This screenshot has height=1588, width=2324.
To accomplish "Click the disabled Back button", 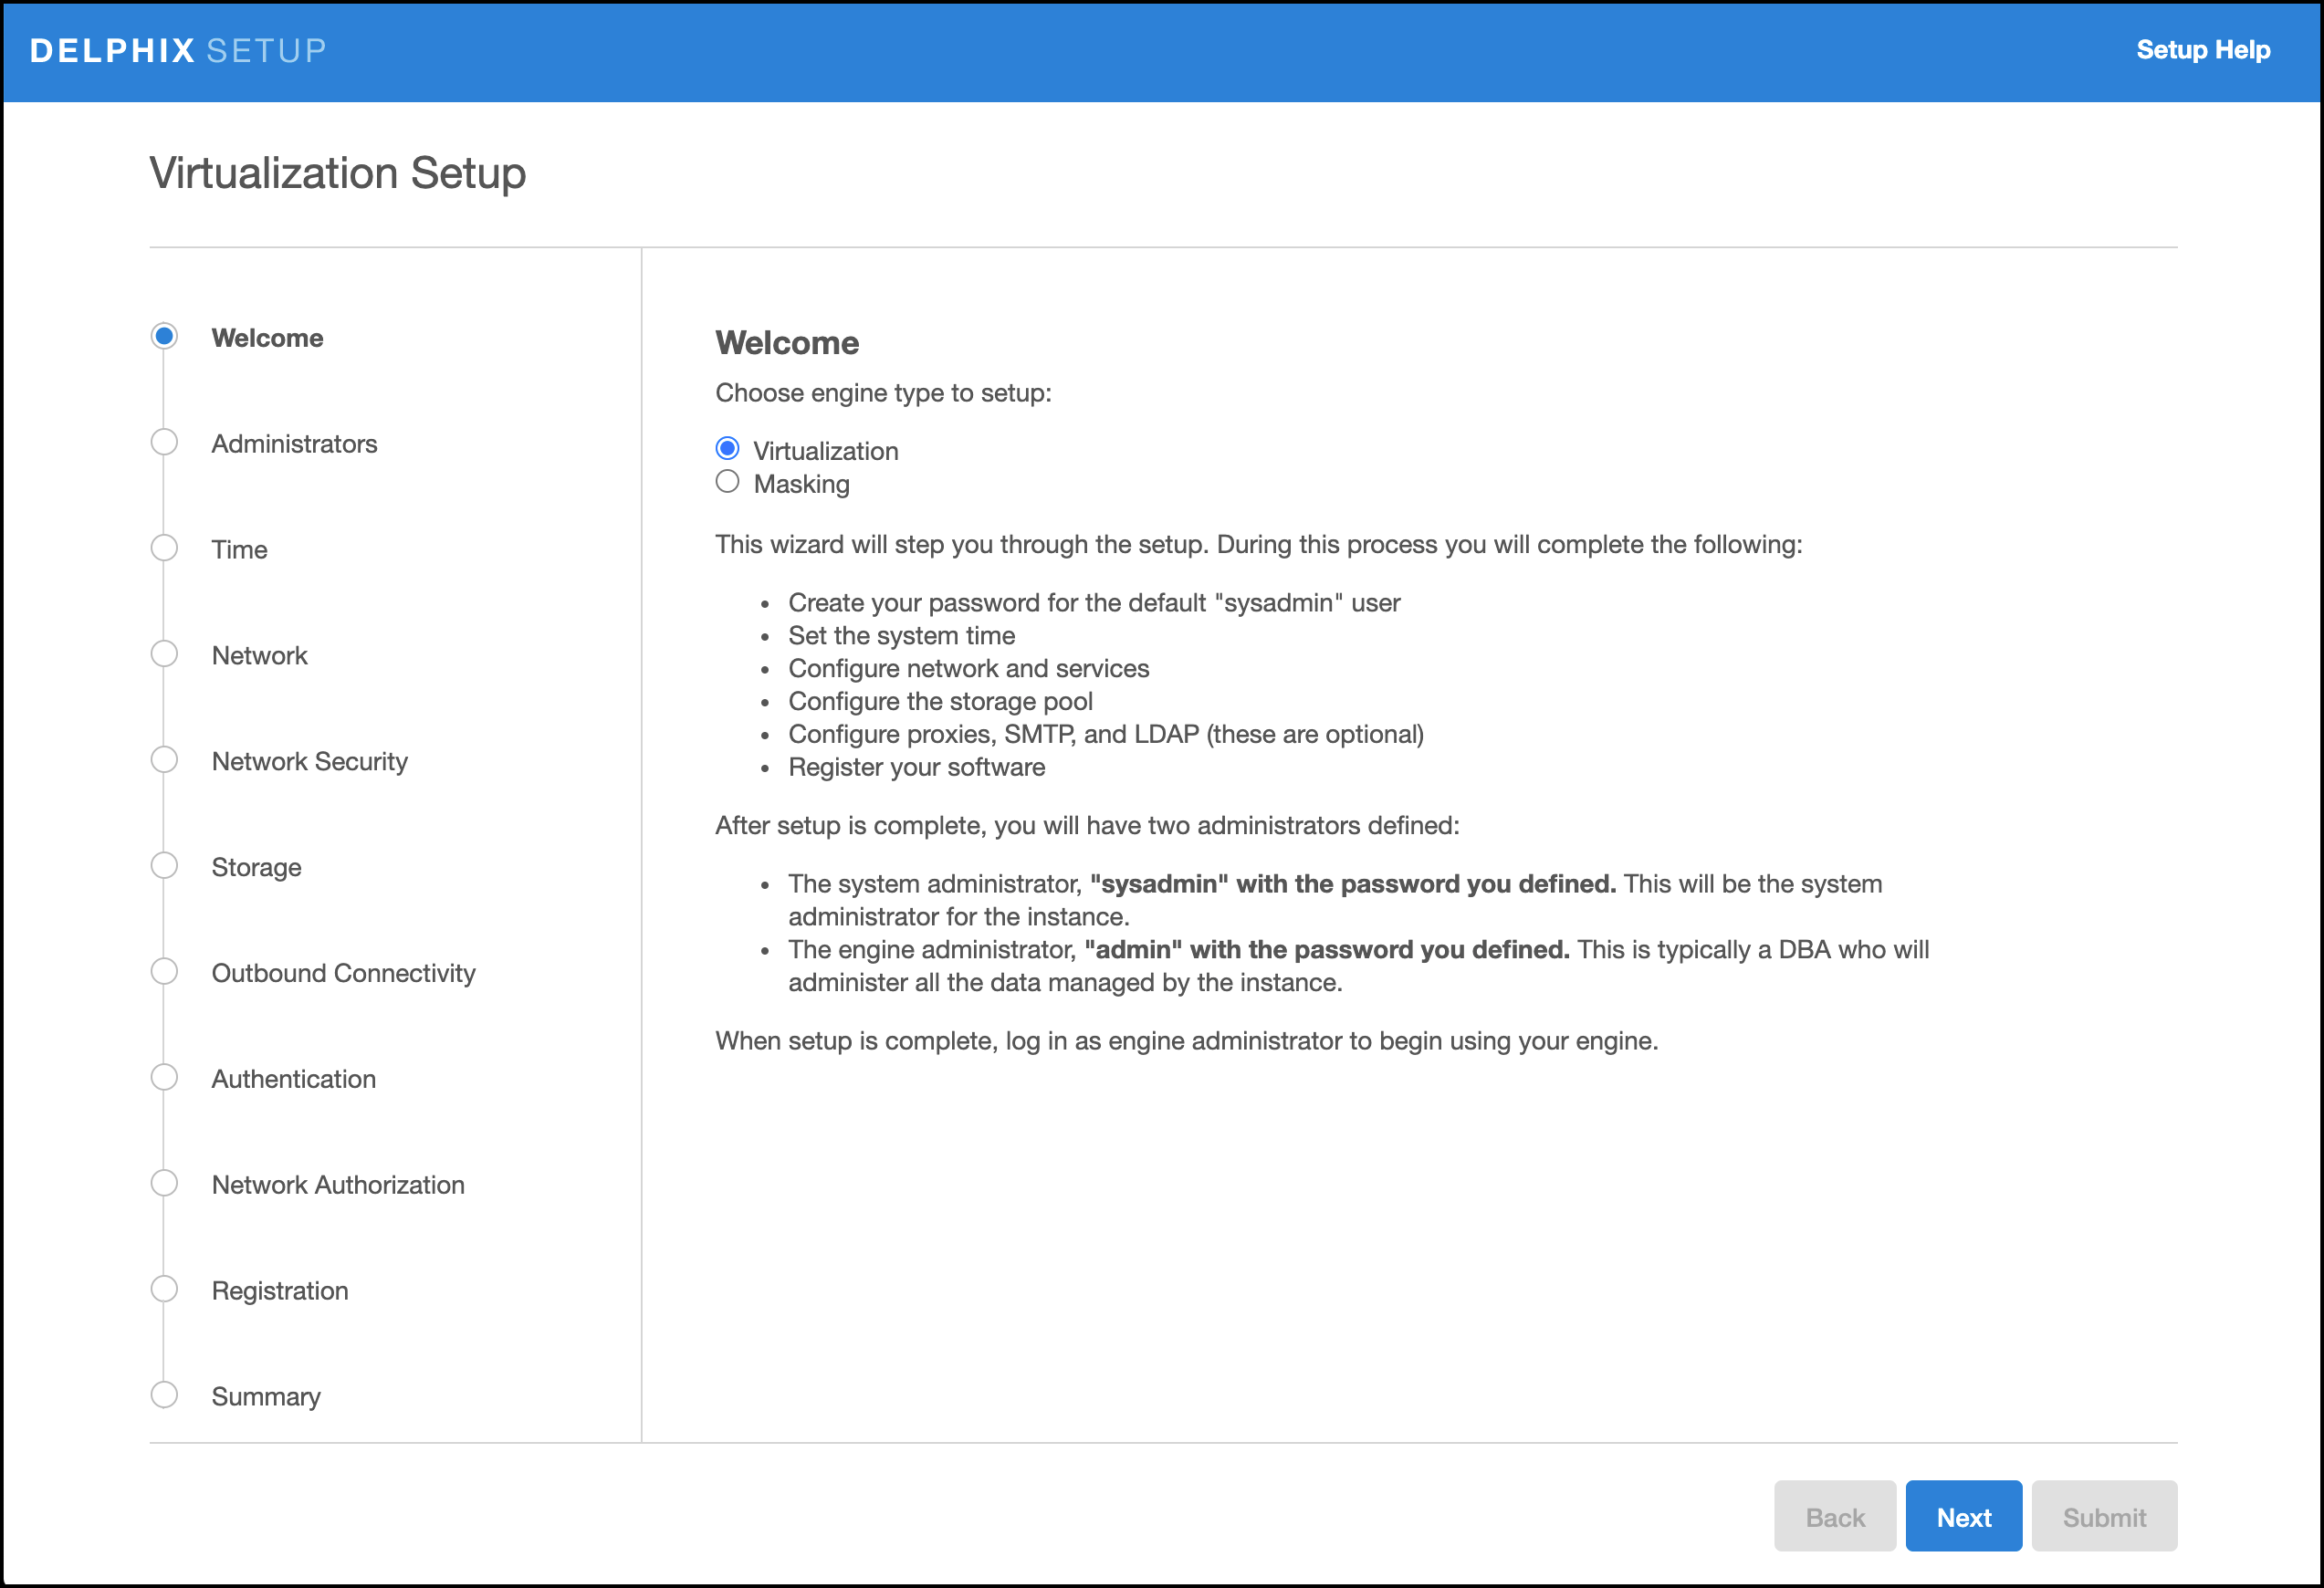I will (x=1834, y=1517).
